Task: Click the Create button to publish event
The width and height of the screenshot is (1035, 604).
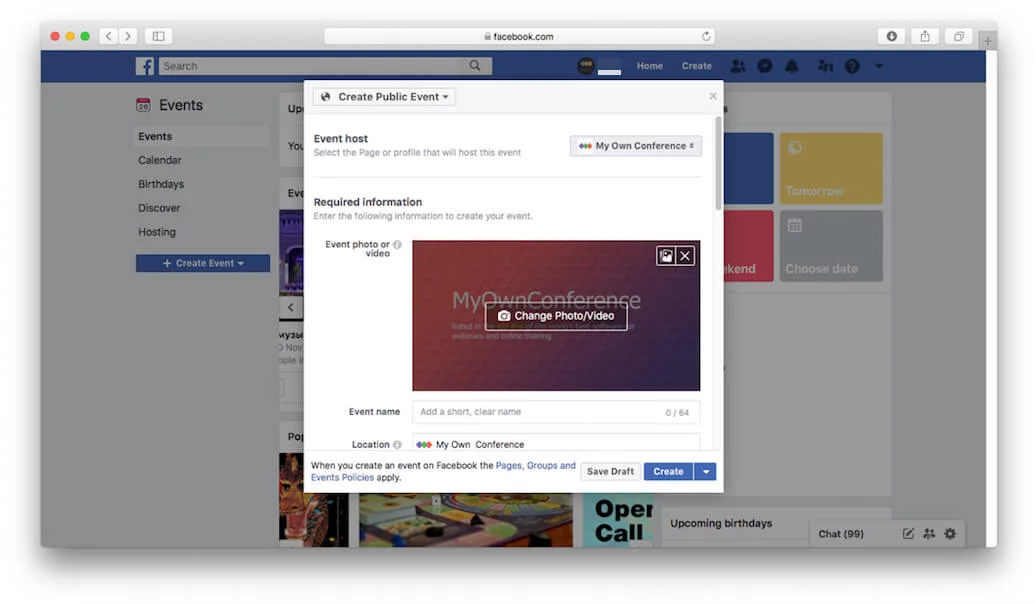Action: pyautogui.click(x=668, y=471)
